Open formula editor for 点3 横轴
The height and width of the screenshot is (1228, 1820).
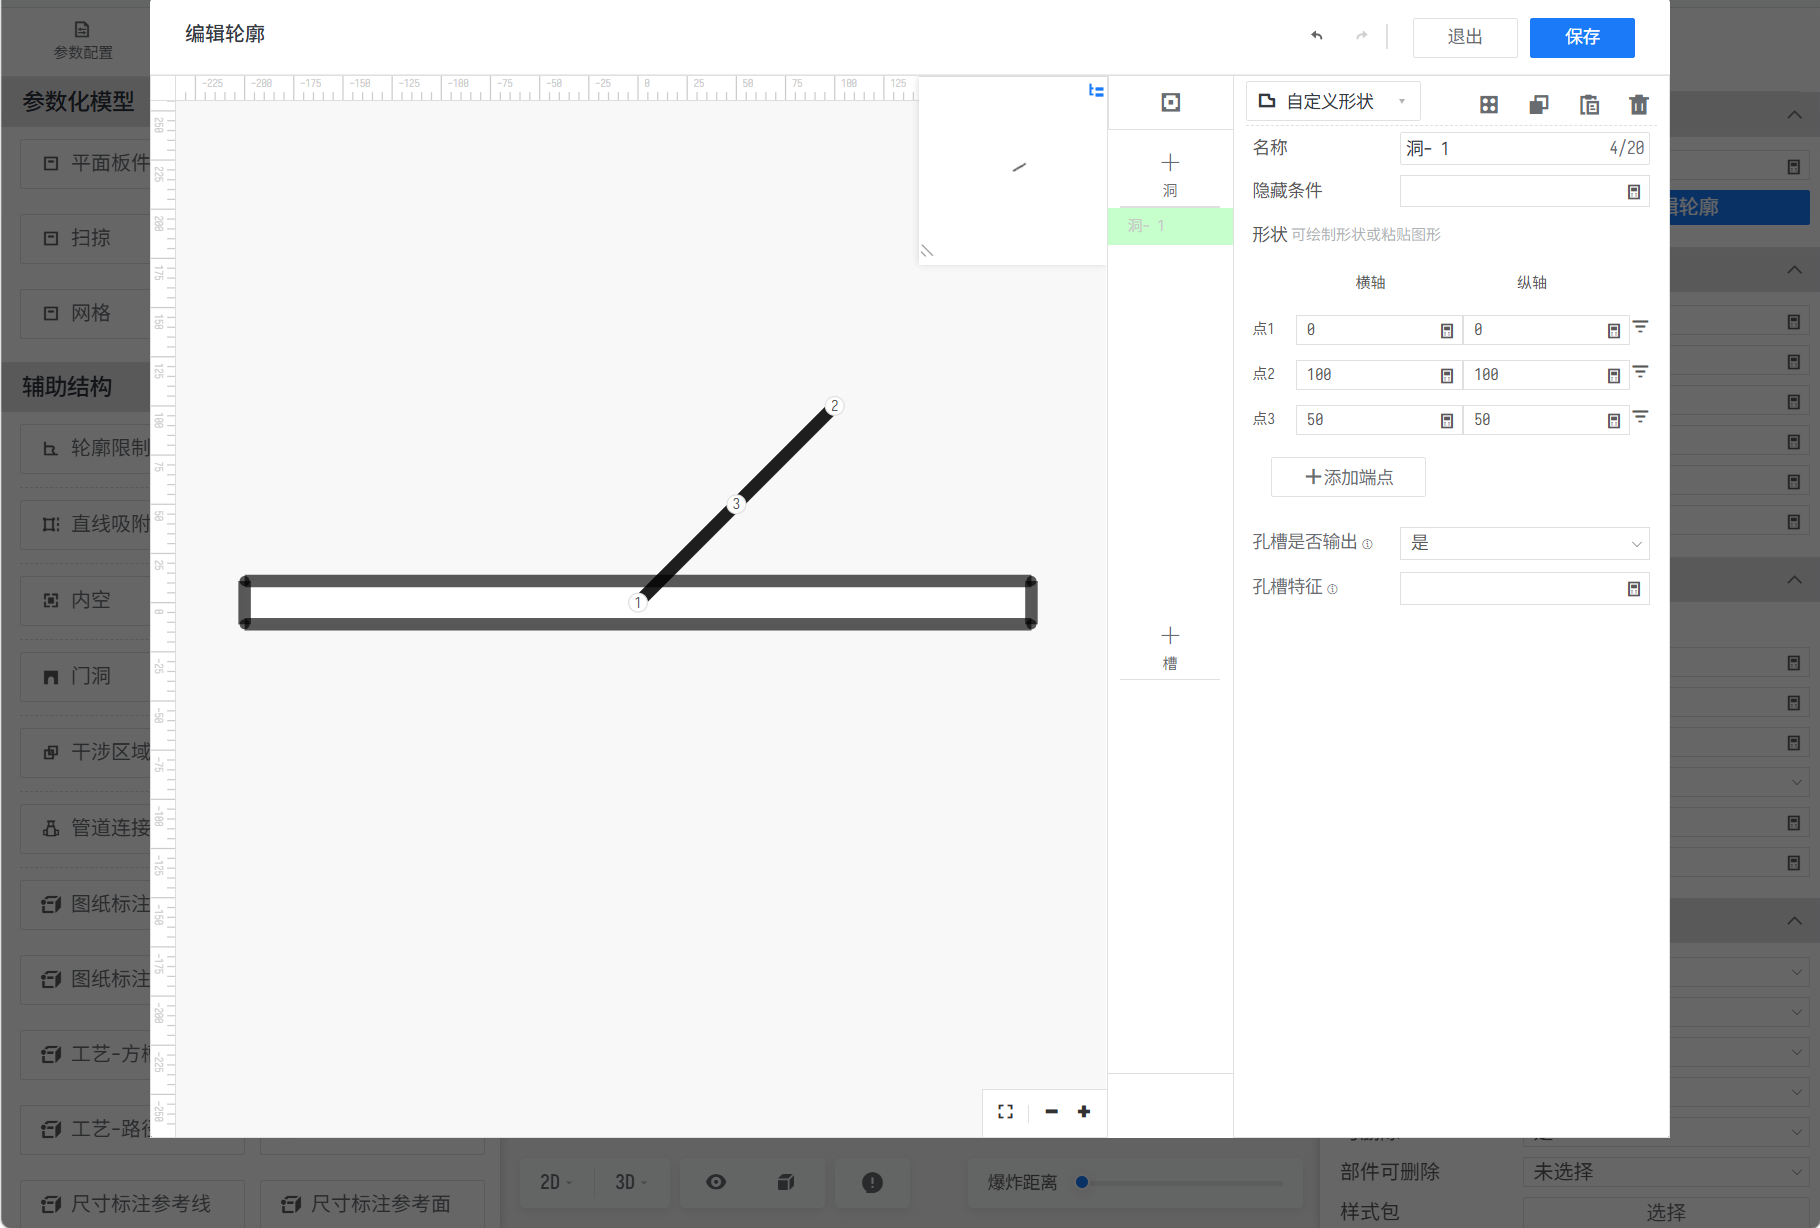click(1447, 420)
